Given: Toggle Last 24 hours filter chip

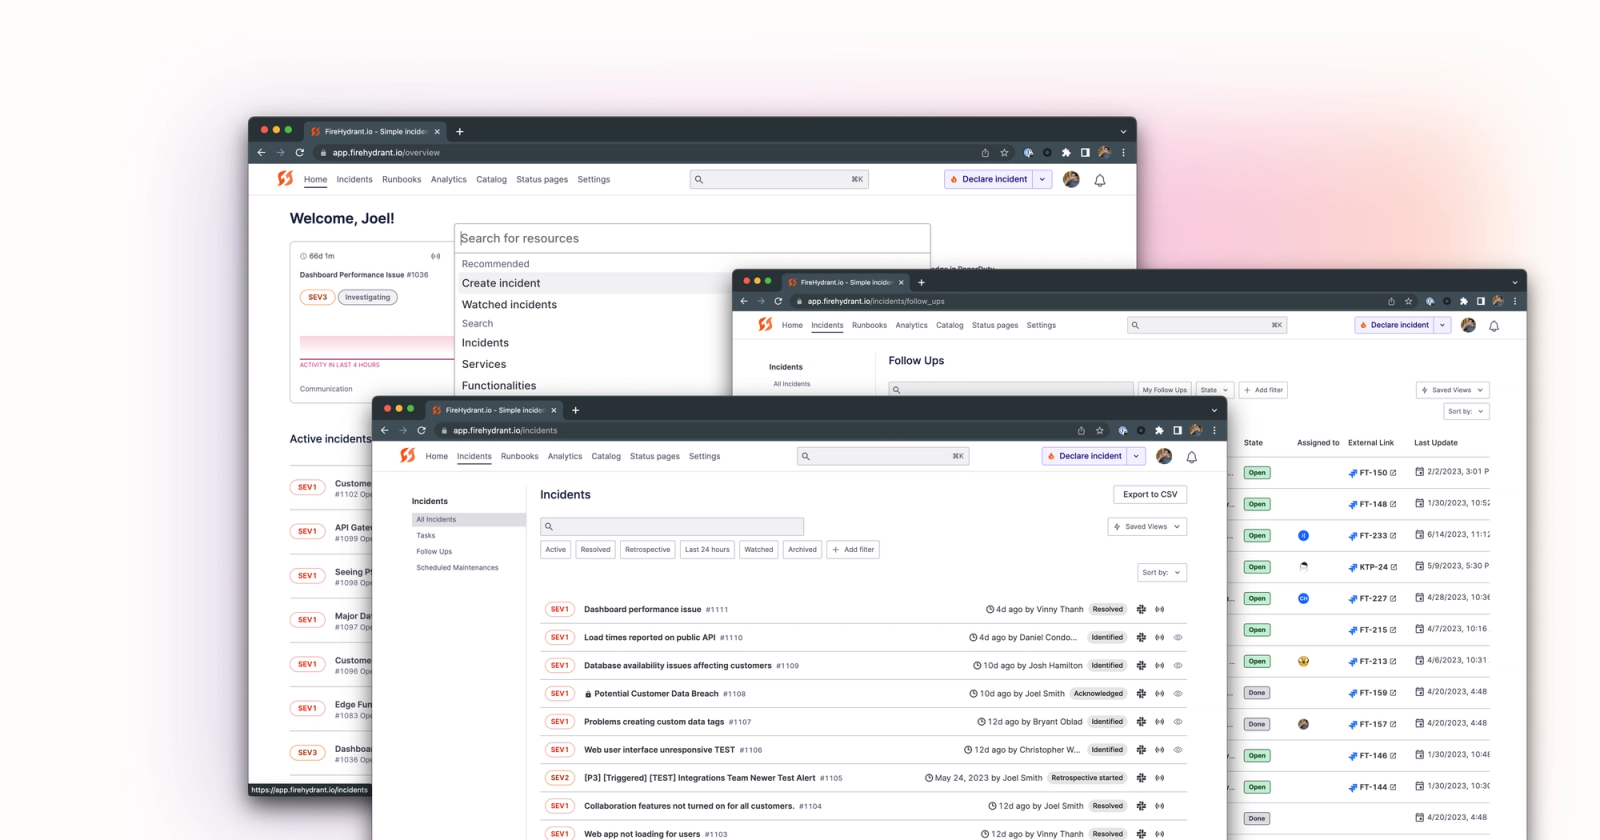Looking at the screenshot, I should tap(707, 549).
